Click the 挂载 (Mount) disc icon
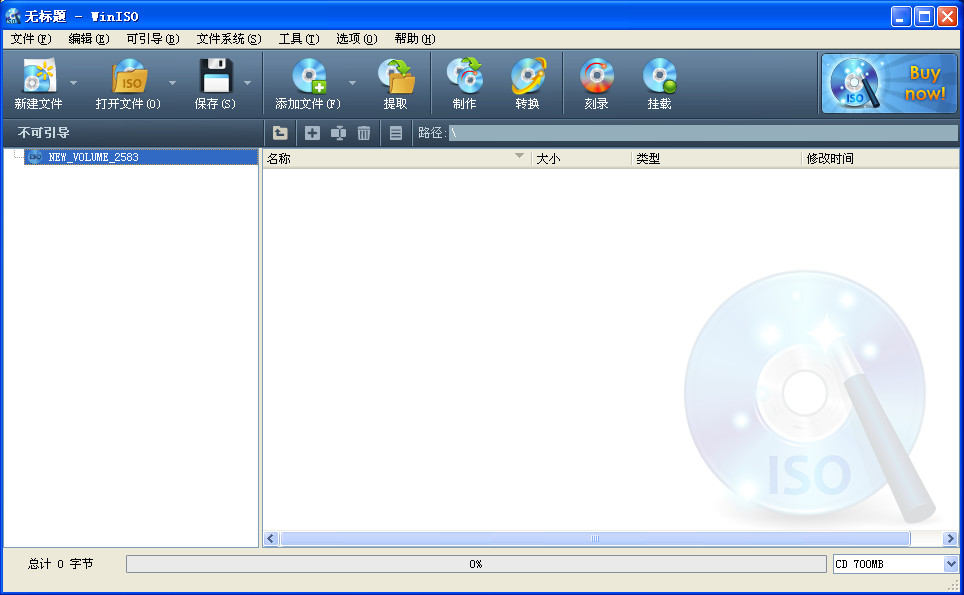 (x=659, y=80)
